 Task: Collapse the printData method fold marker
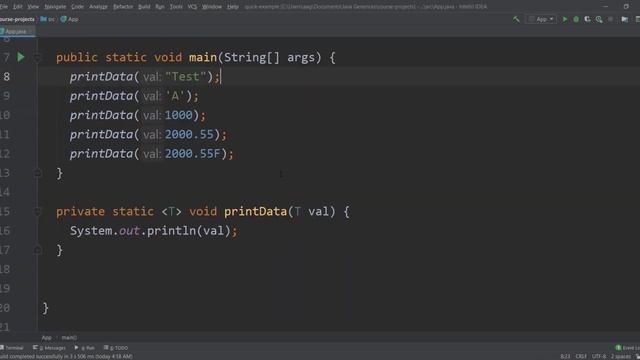tap(37, 212)
